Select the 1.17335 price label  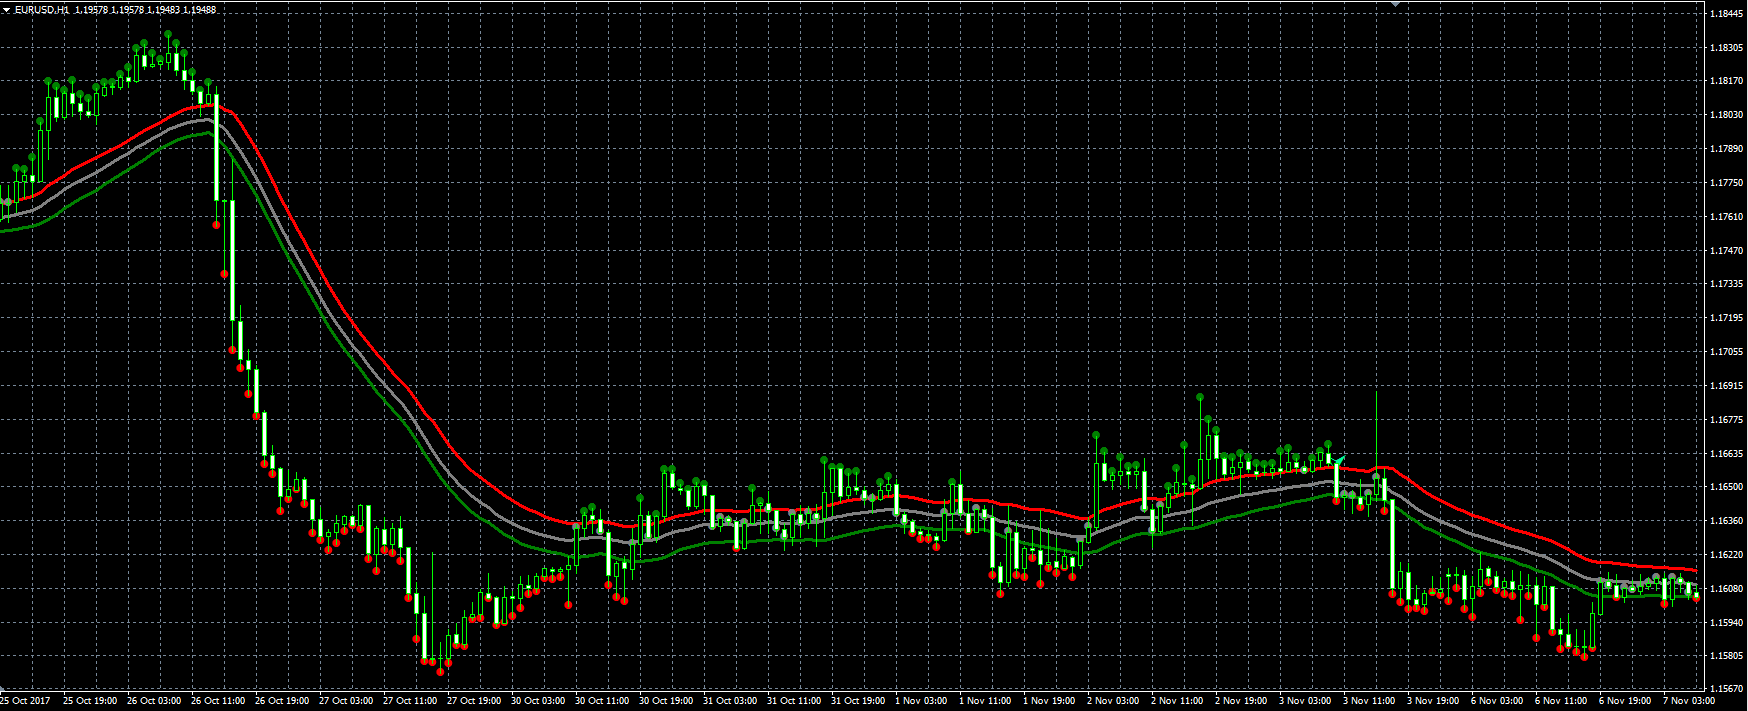point(1727,284)
